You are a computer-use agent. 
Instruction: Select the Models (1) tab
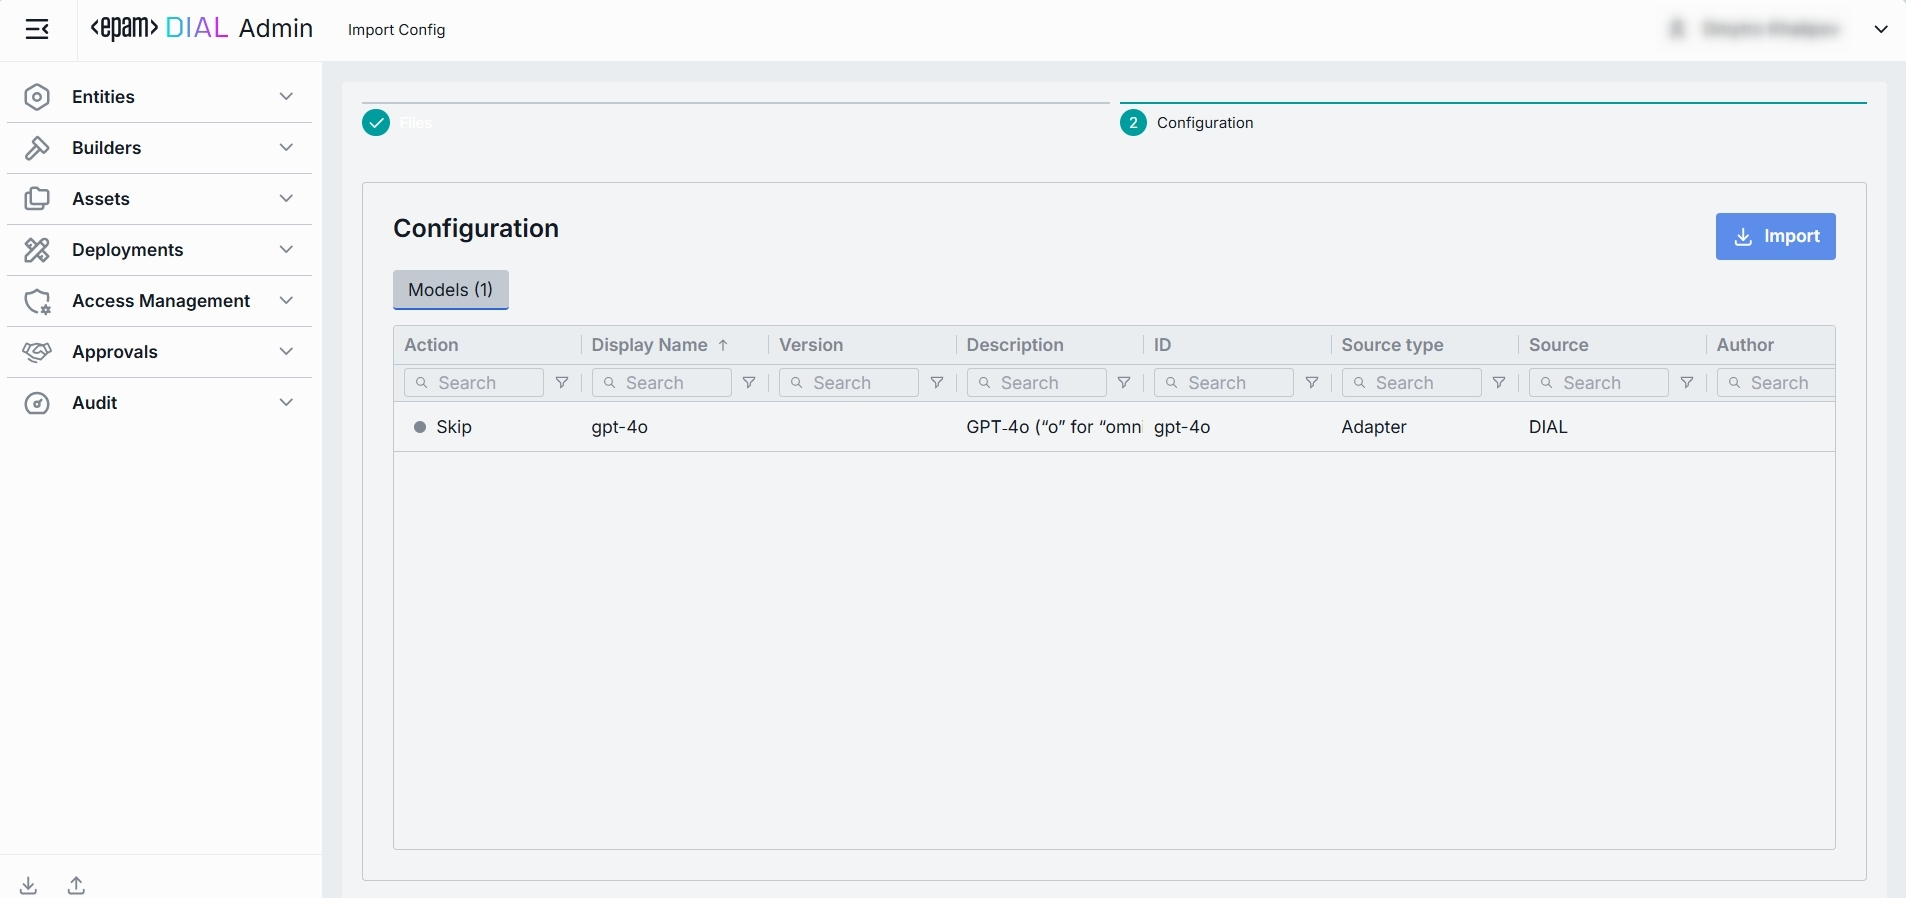[450, 290]
